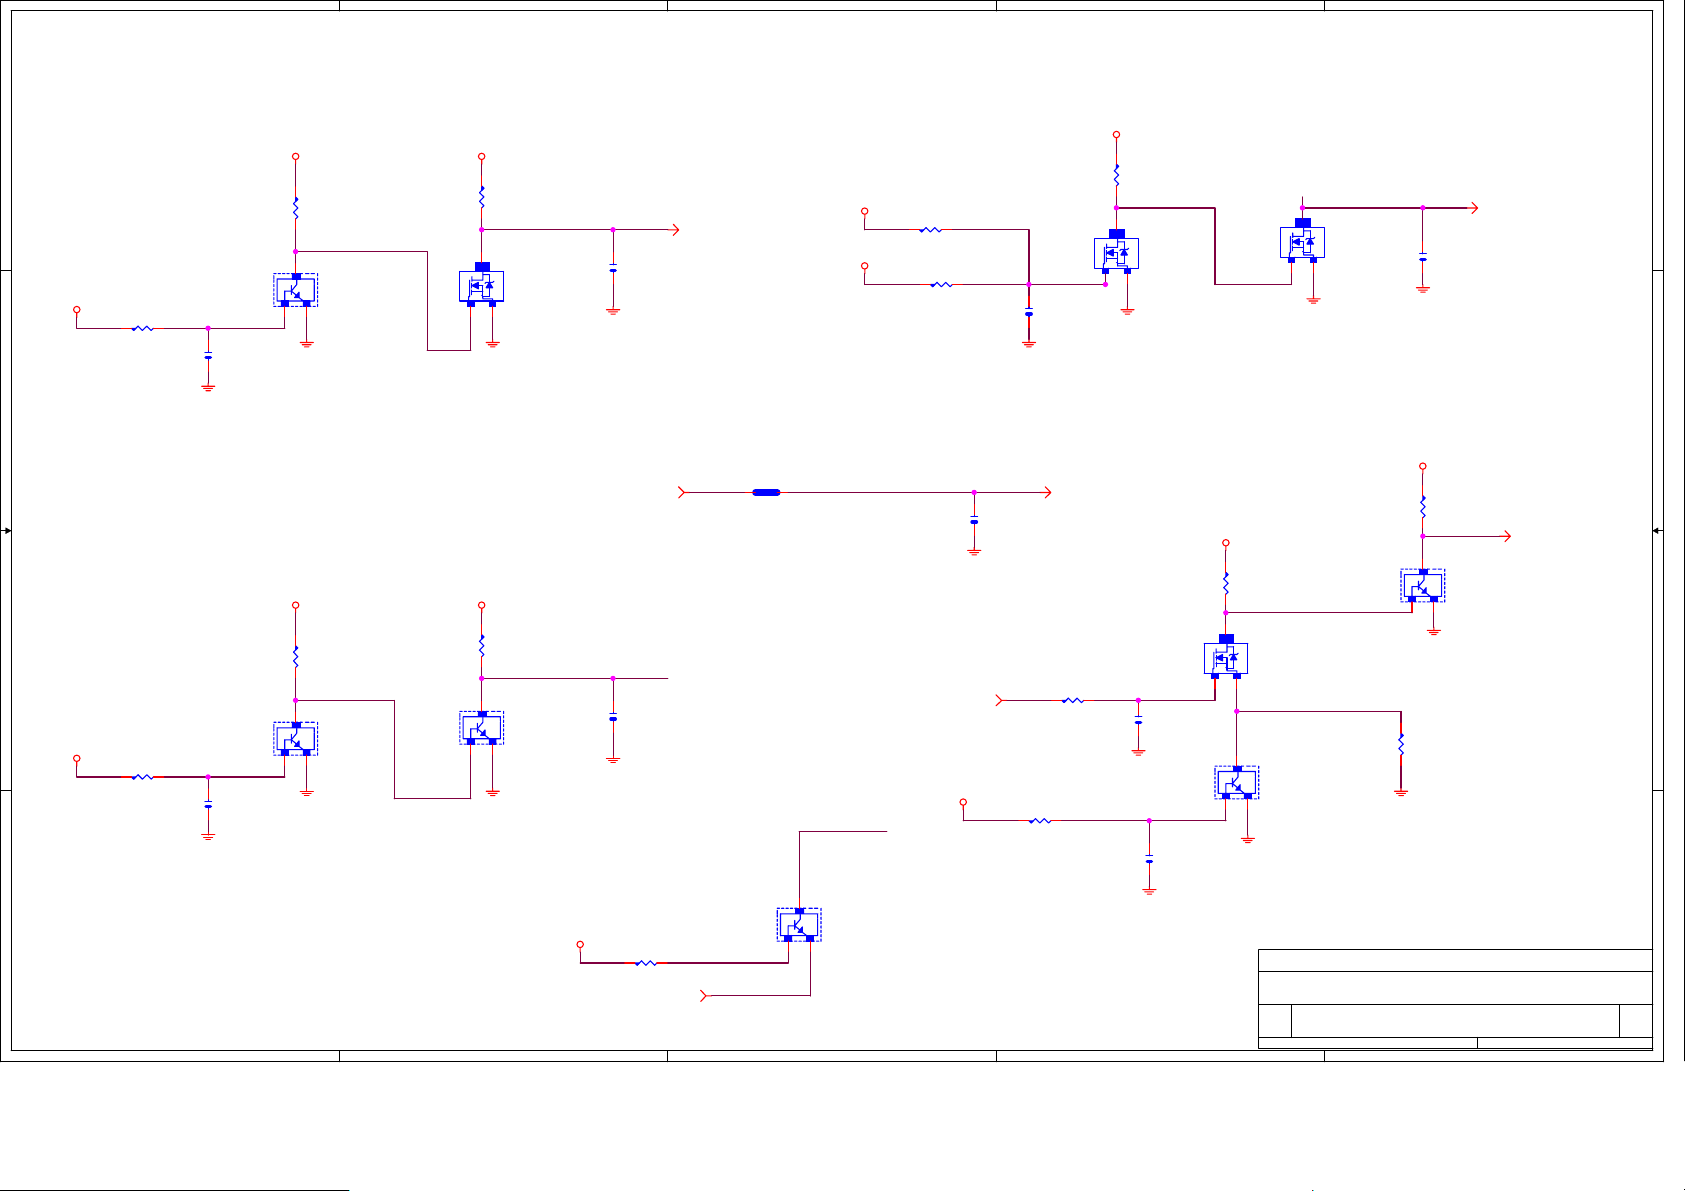The width and height of the screenshot is (1685, 1191).
Task: Select the MOSFET gated by a transistor's collector
Action: [x=481, y=285]
